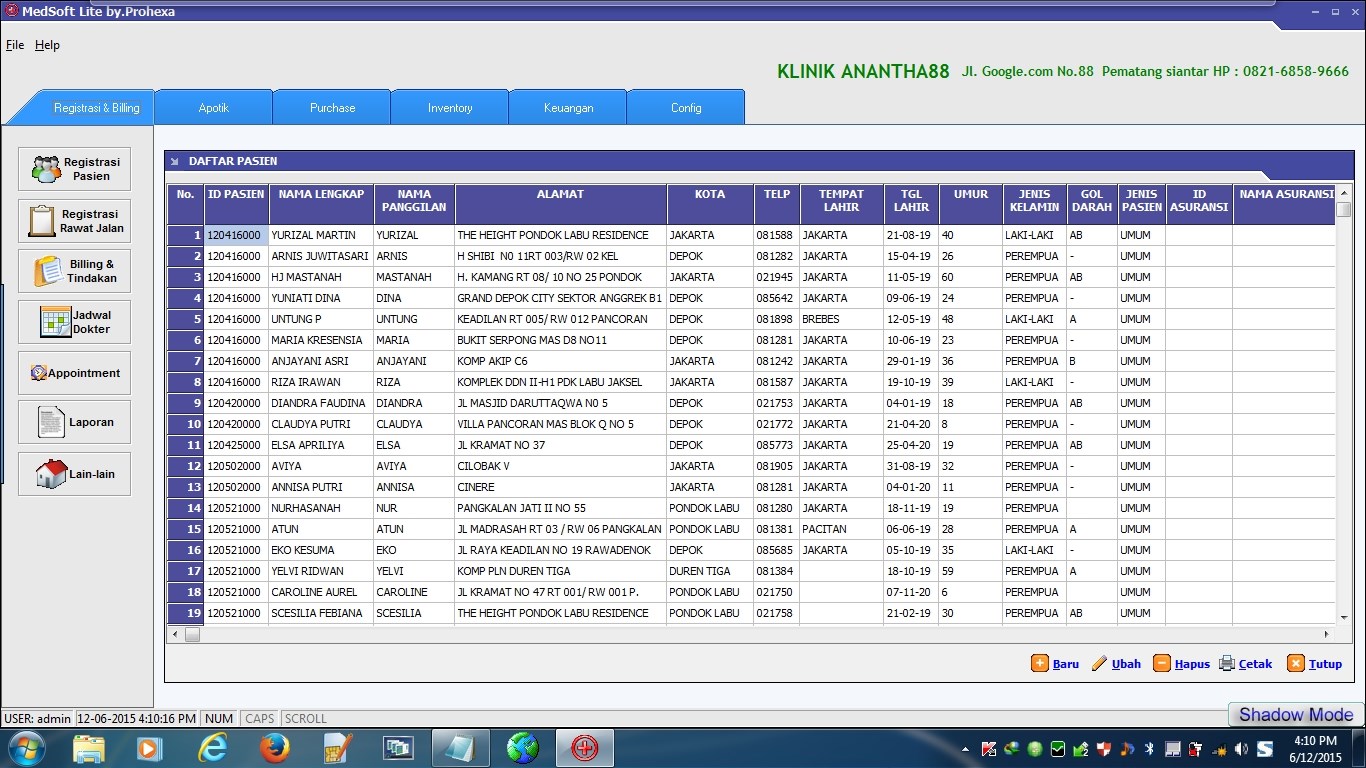Click the pencil Ubah icon
The height and width of the screenshot is (768, 1366).
pyautogui.click(x=1100, y=663)
